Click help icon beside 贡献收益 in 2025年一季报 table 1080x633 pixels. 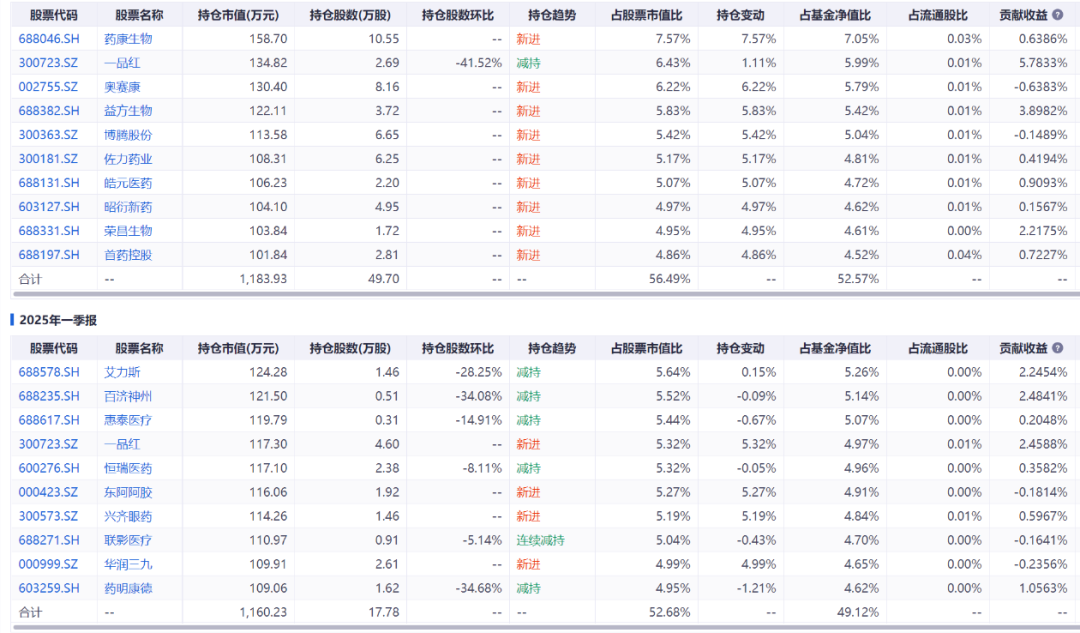1057,348
